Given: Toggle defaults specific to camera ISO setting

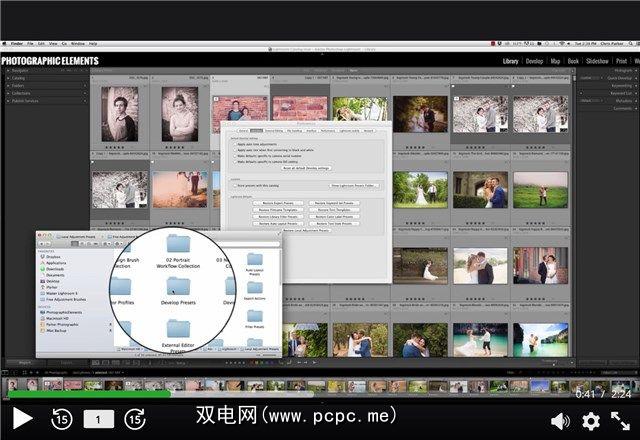Looking at the screenshot, I should [x=236, y=162].
